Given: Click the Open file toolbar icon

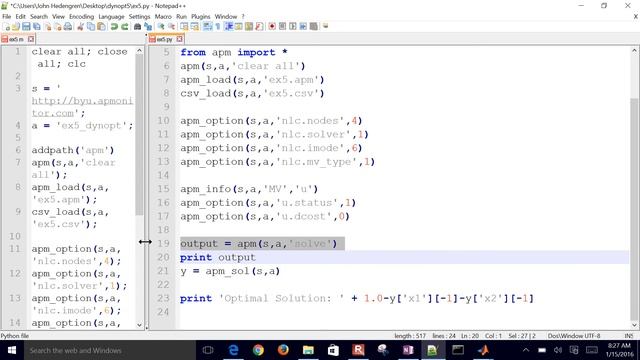Looking at the screenshot, I should [16, 27].
